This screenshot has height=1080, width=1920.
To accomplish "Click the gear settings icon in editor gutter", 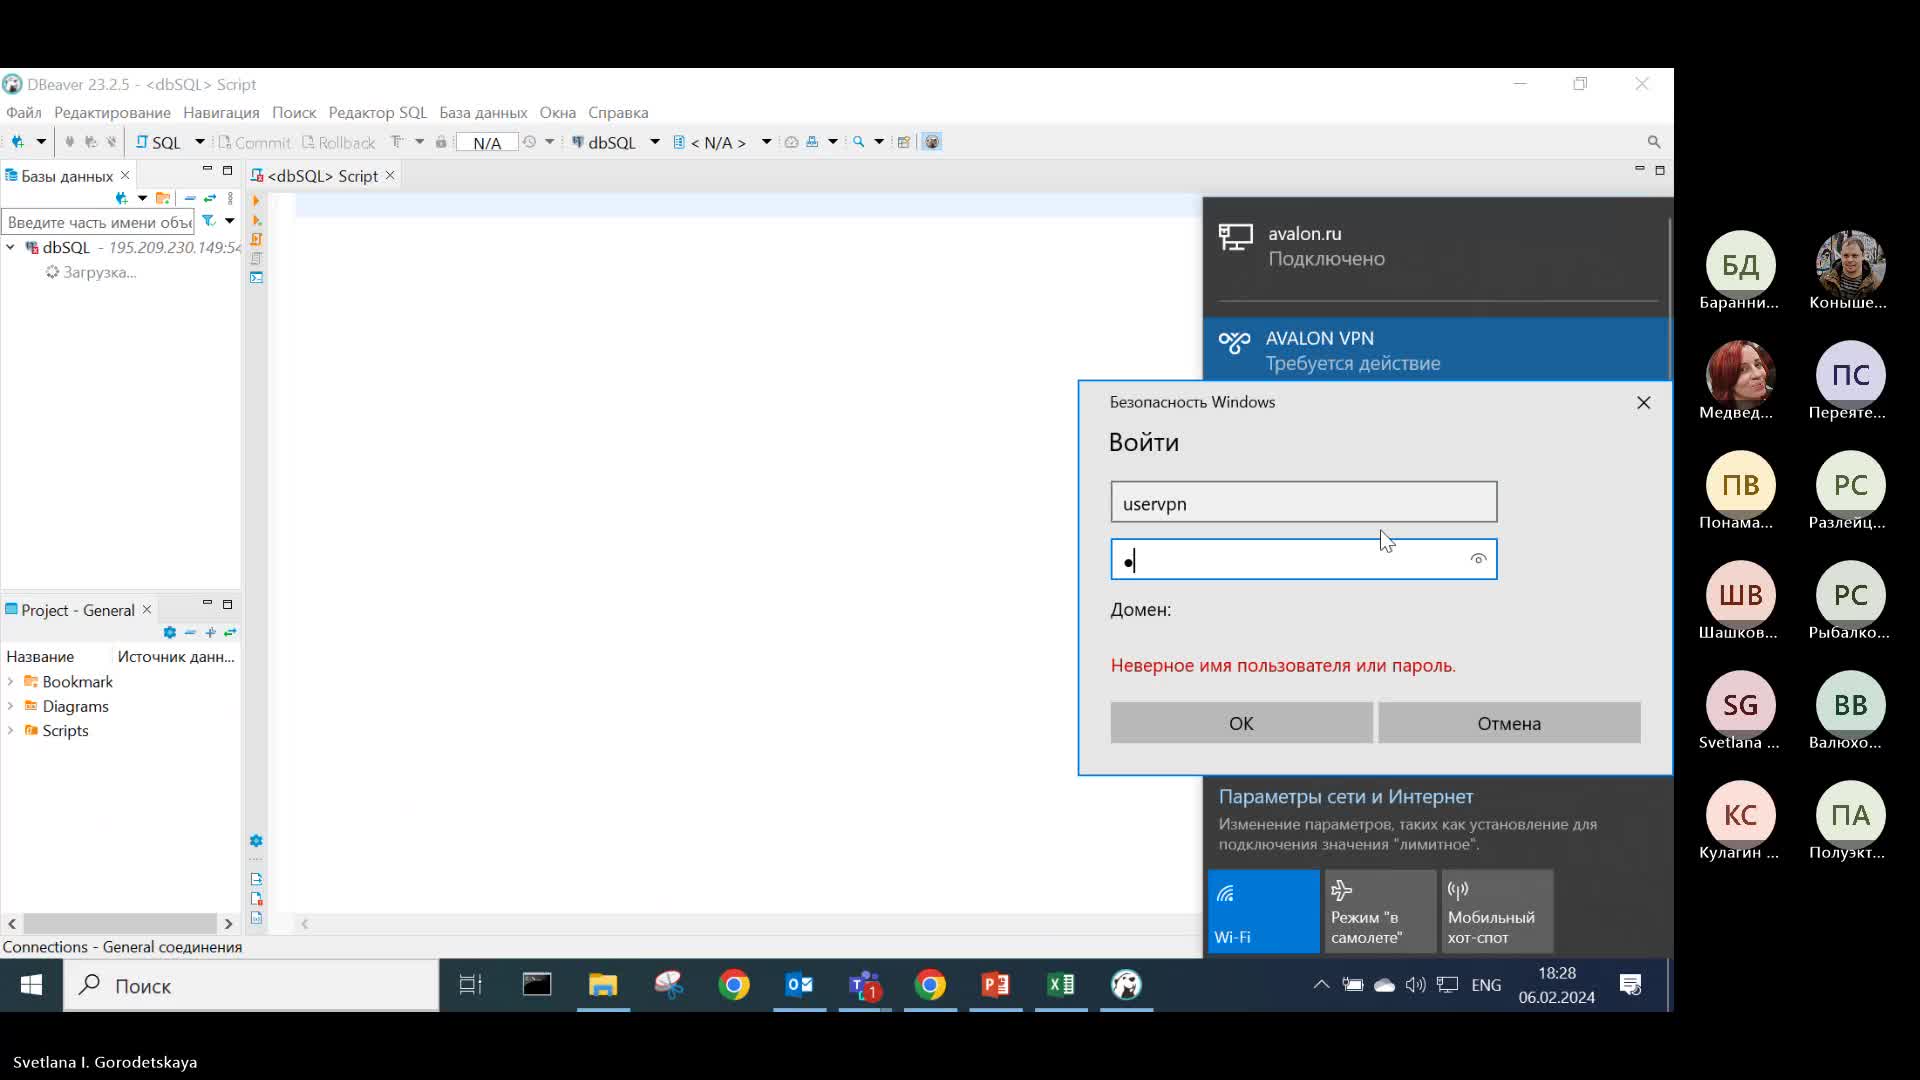I will pos(256,841).
